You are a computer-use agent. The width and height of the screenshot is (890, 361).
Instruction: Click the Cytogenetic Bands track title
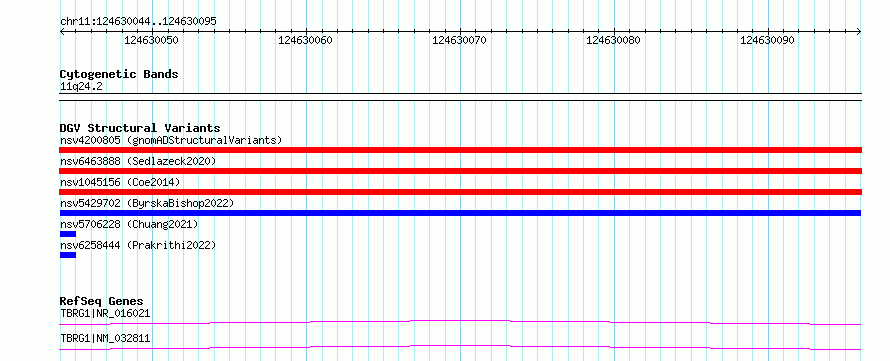(x=119, y=74)
